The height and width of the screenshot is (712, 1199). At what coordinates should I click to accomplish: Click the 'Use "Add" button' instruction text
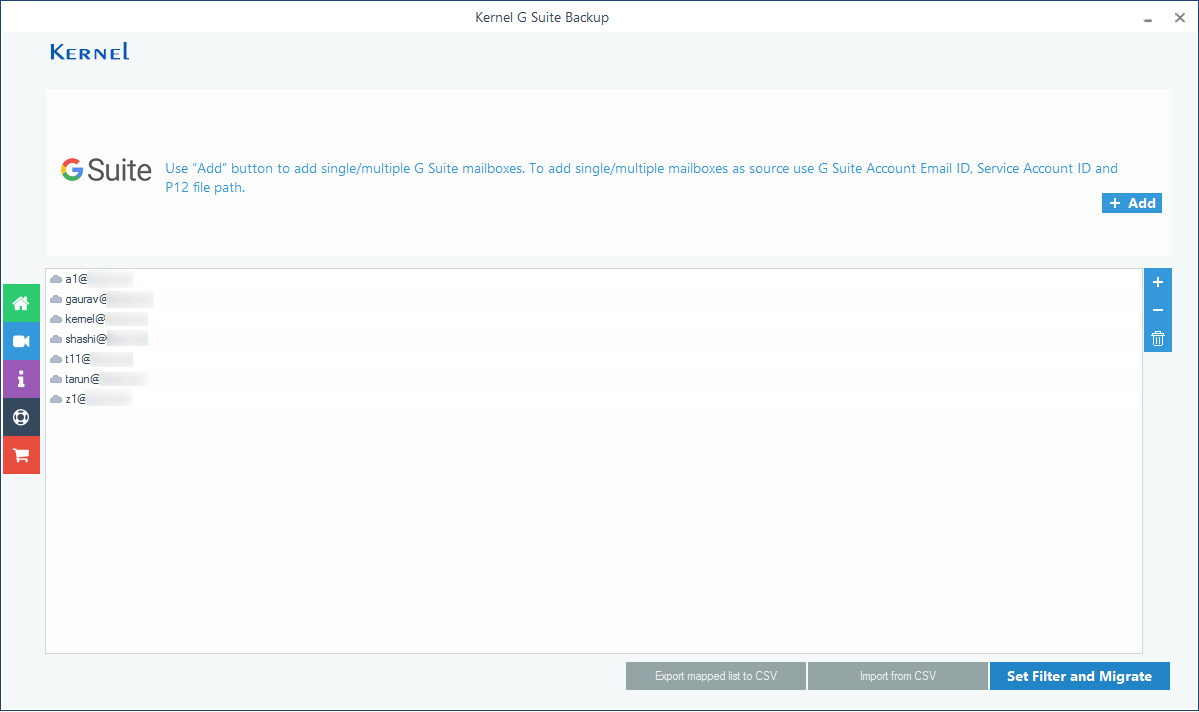pos(642,177)
